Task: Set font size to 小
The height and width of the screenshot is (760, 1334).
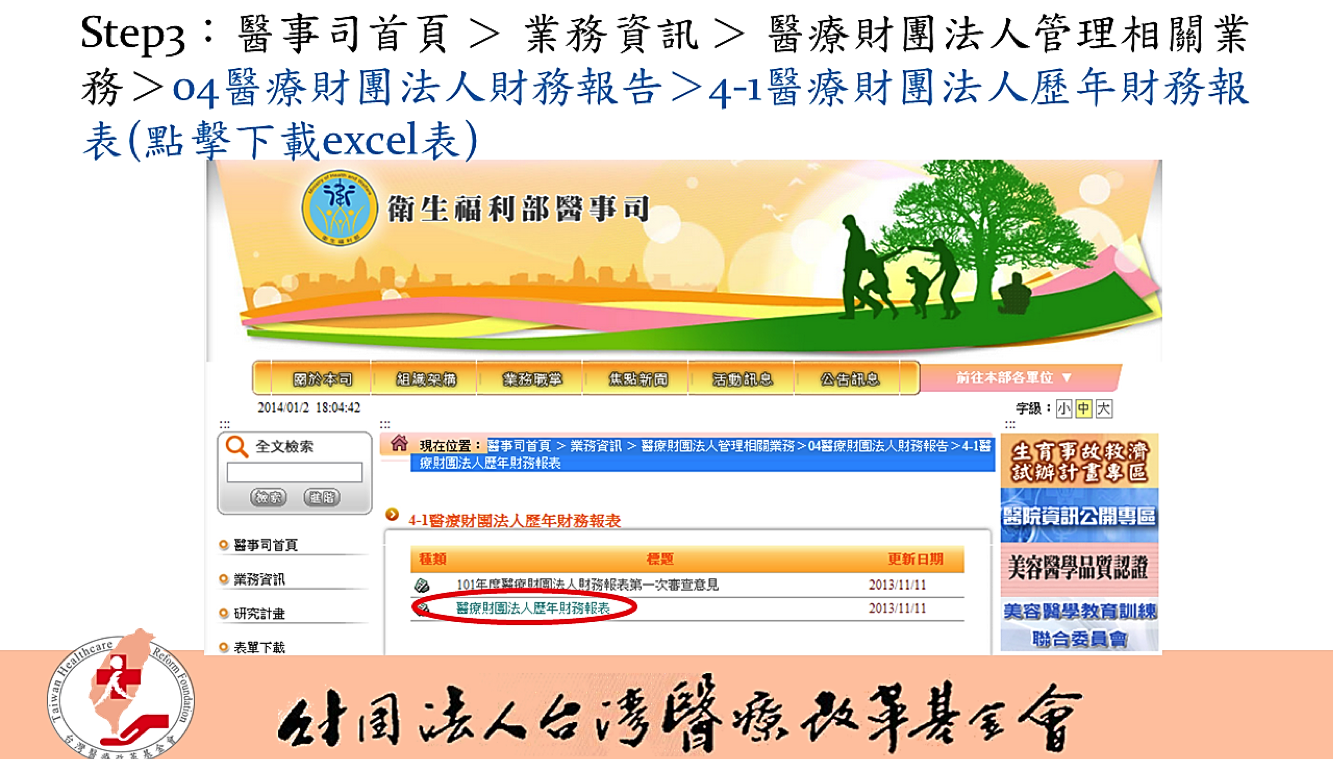Action: pyautogui.click(x=1064, y=409)
